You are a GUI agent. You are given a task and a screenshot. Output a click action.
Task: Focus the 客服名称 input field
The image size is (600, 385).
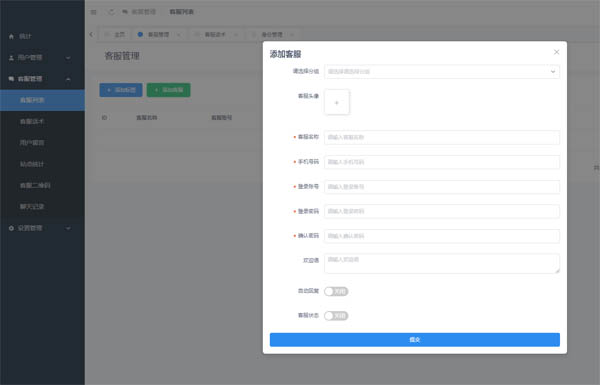click(x=442, y=137)
